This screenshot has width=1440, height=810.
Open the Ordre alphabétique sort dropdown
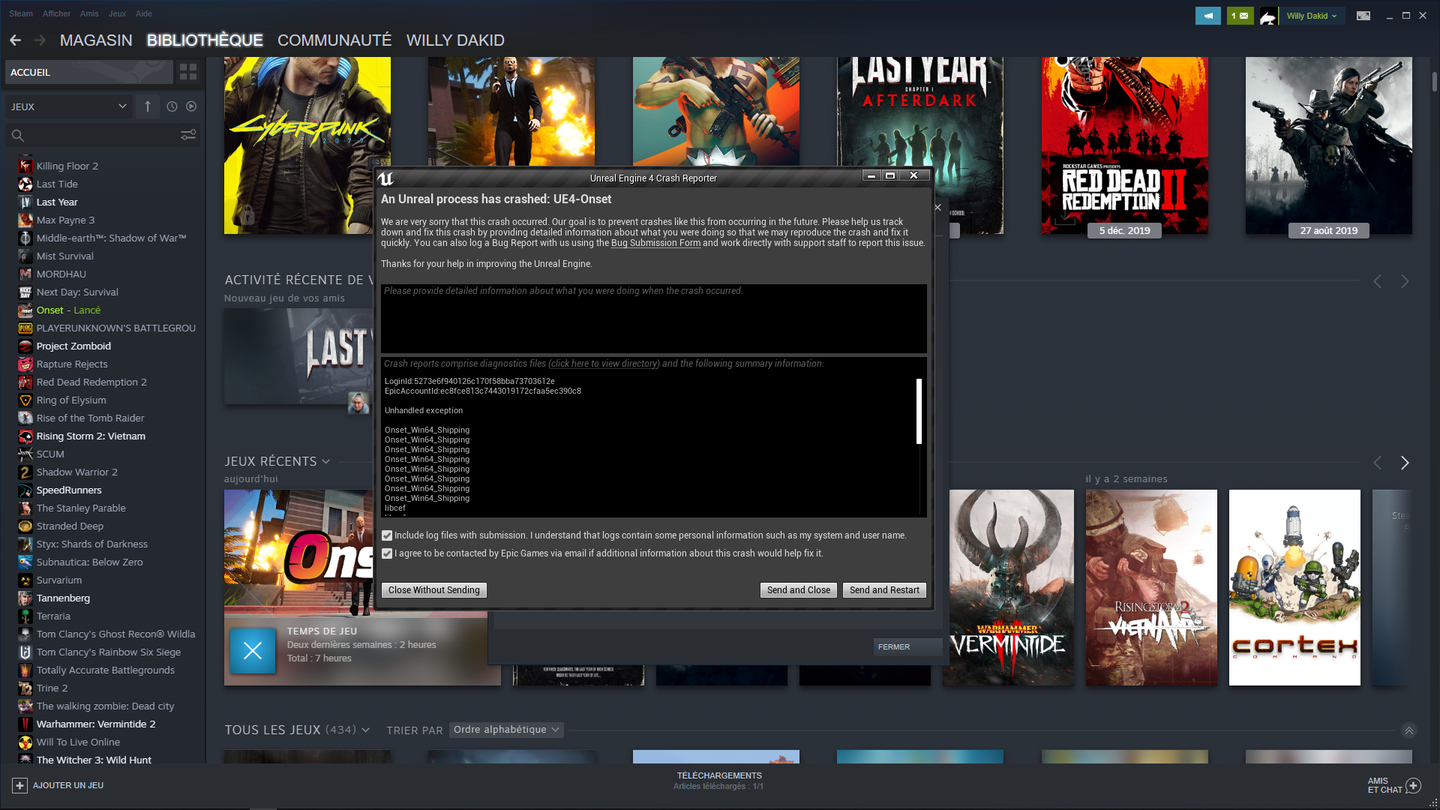coord(506,730)
